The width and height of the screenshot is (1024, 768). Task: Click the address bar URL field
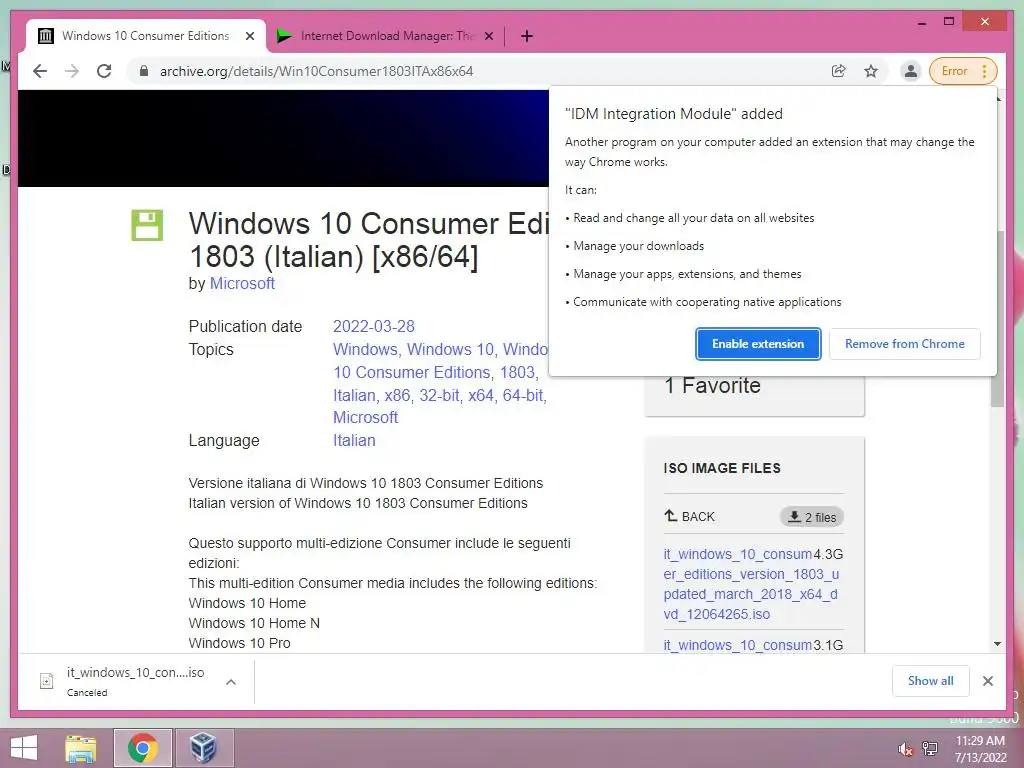click(316, 71)
